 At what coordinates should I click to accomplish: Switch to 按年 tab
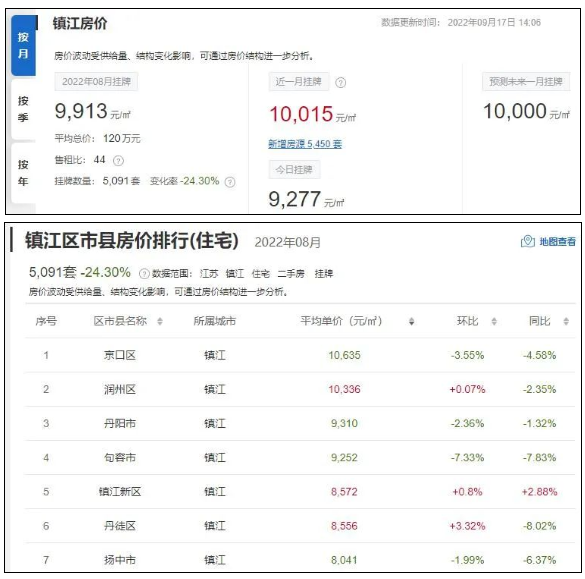(24, 173)
